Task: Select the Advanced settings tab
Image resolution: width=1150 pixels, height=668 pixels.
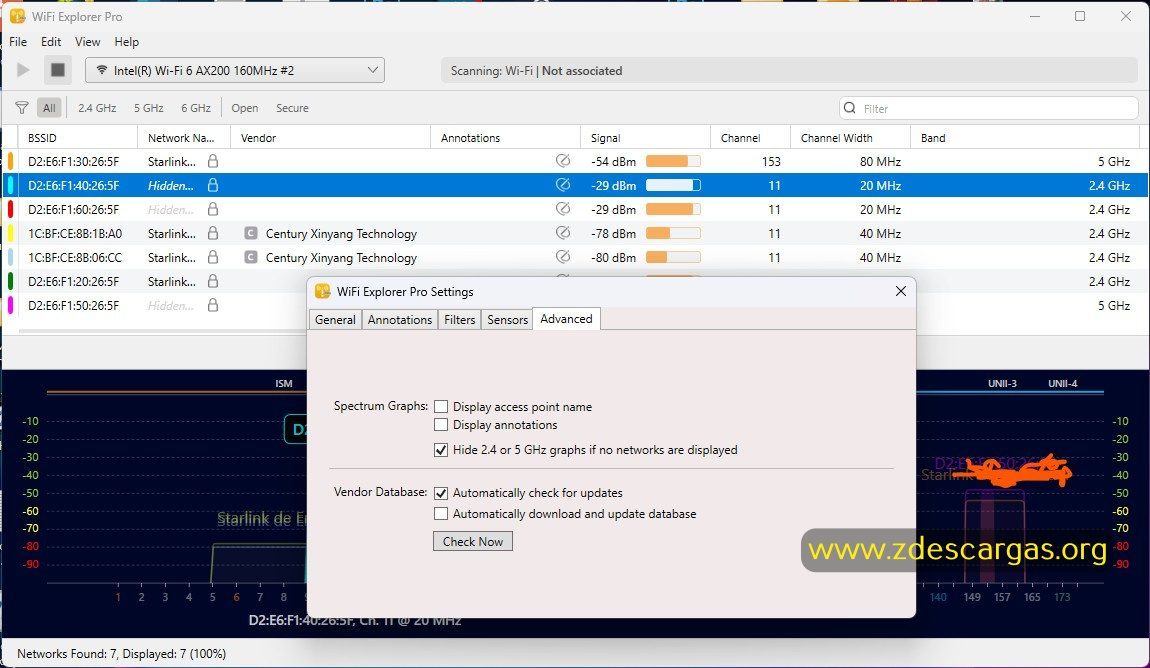Action: [566, 319]
